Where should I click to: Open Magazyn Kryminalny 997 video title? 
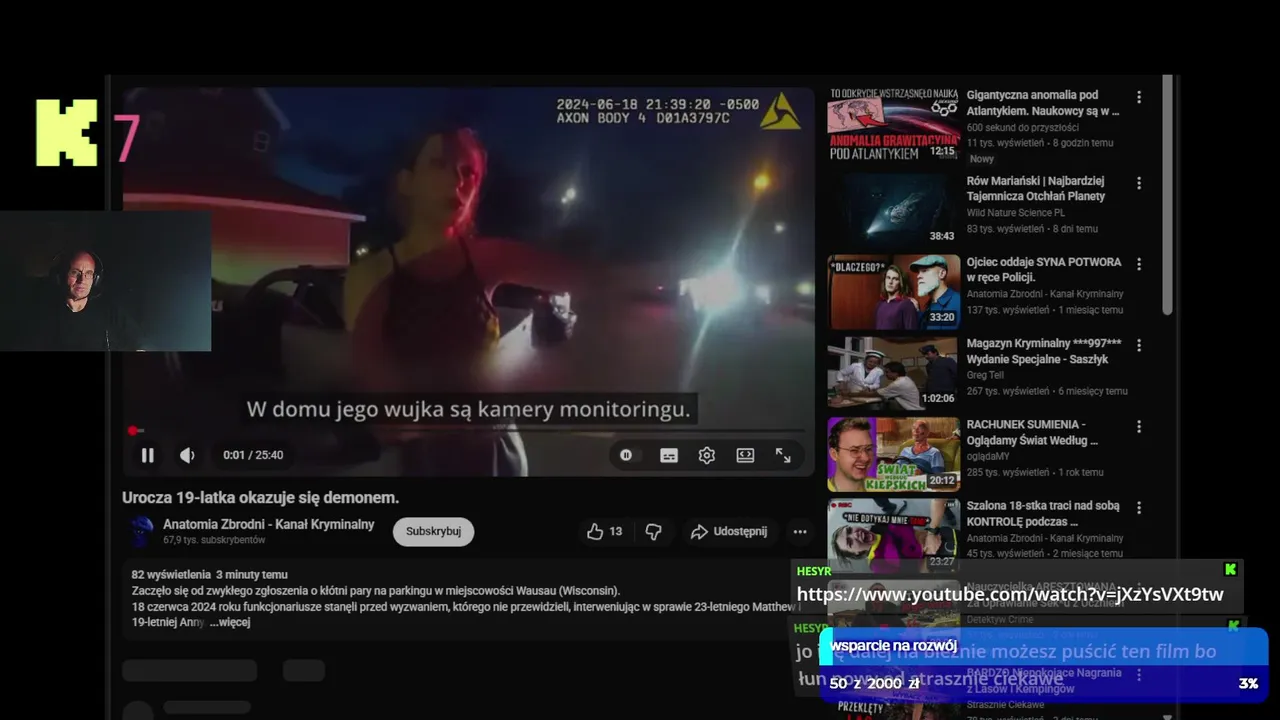(1044, 351)
